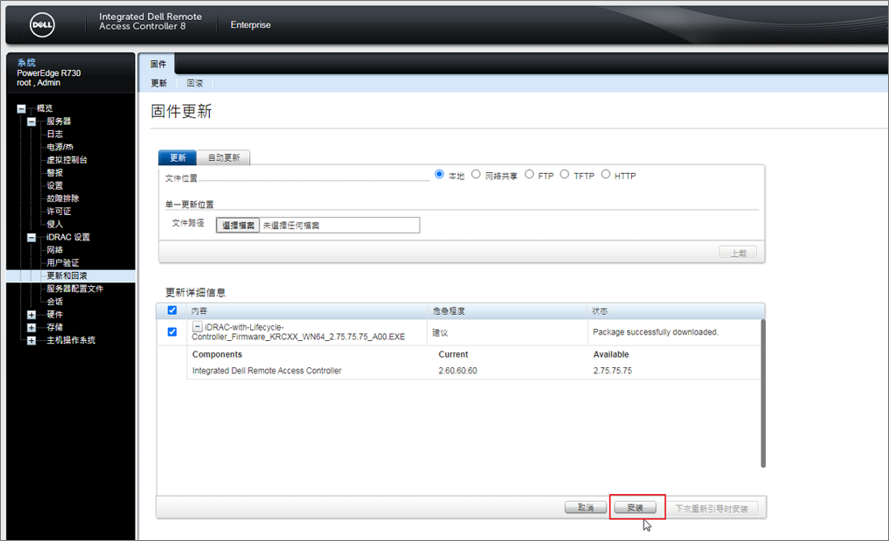Open 电源/热 in the sidebar

click(x=60, y=147)
